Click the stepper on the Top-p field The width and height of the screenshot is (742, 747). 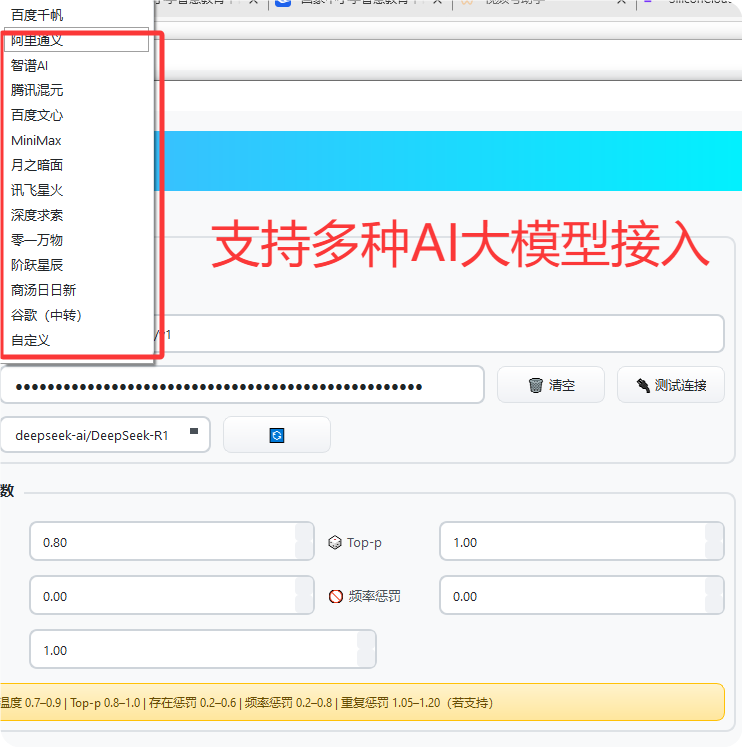(714, 542)
